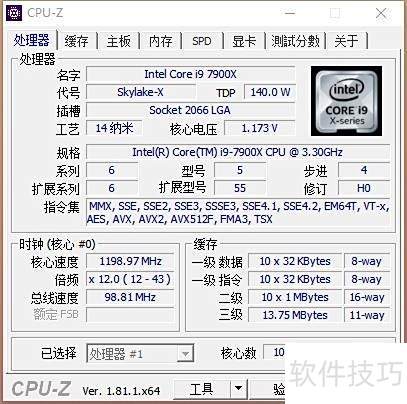Click the 工具 button
The image size is (407, 404).
[x=202, y=388]
